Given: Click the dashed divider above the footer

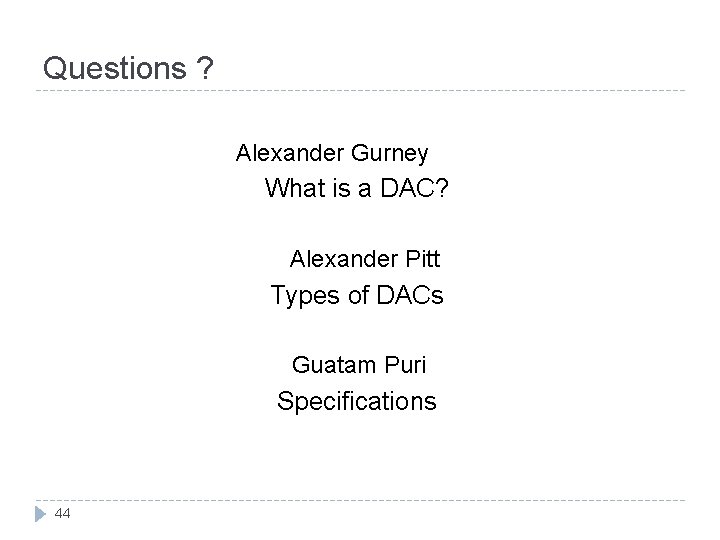Looking at the screenshot, I should 360,500.
